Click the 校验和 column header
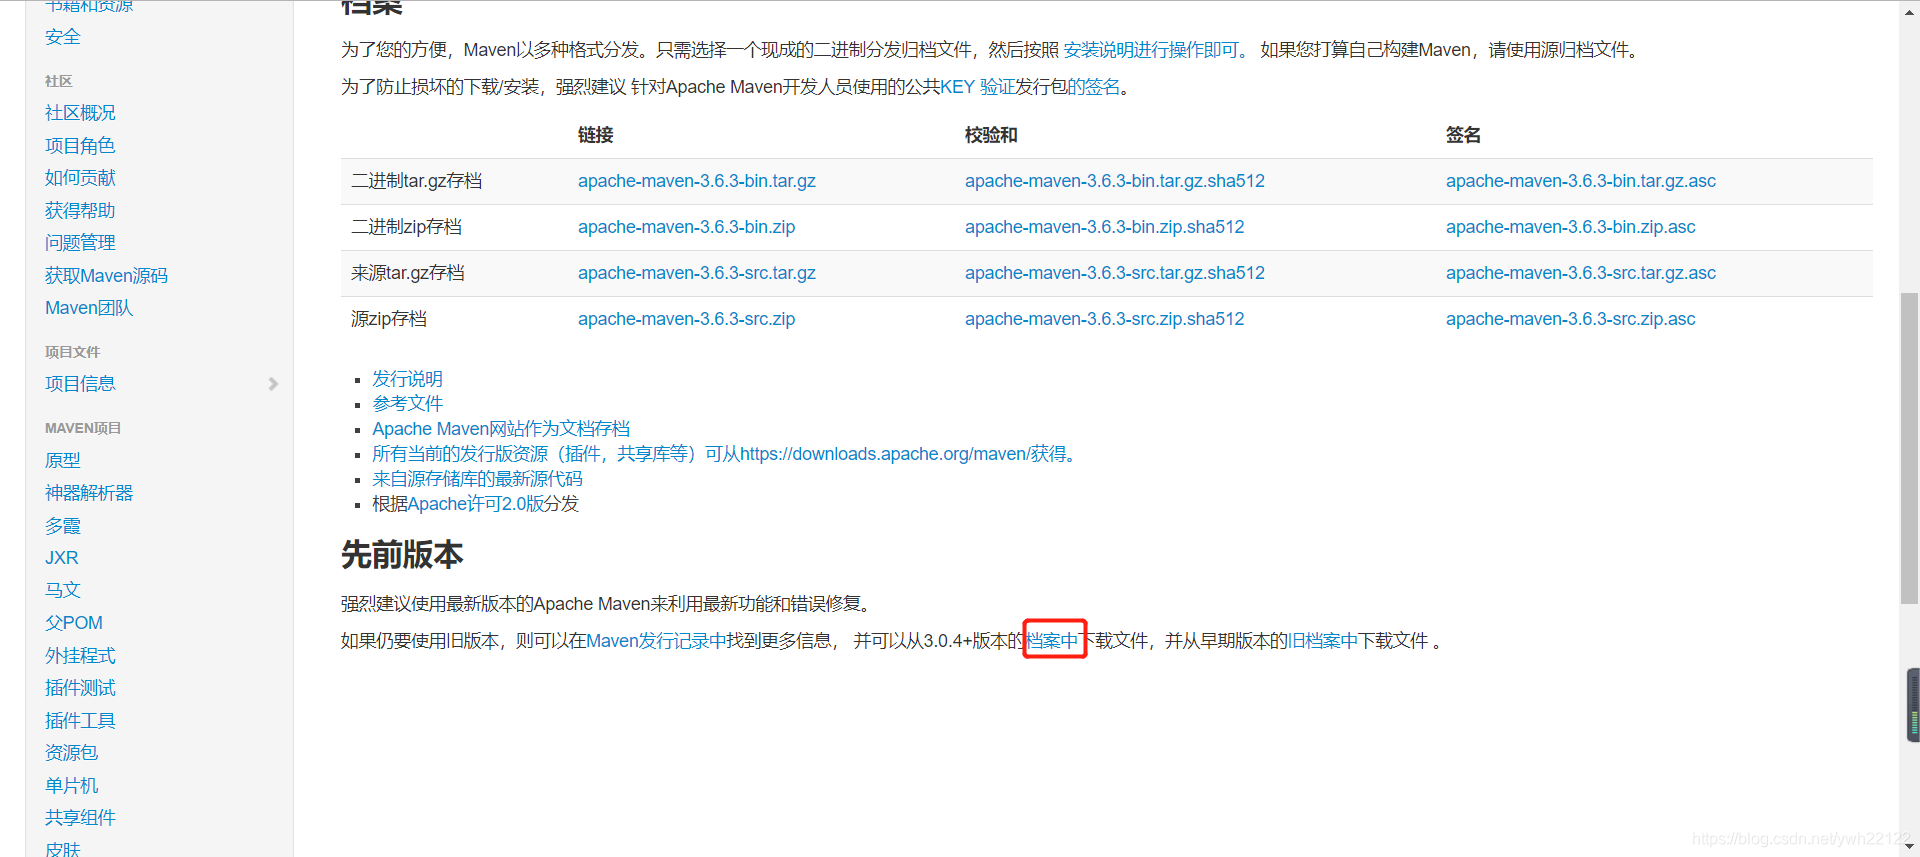Screen dimensions: 1920x857 pyautogui.click(x=991, y=135)
